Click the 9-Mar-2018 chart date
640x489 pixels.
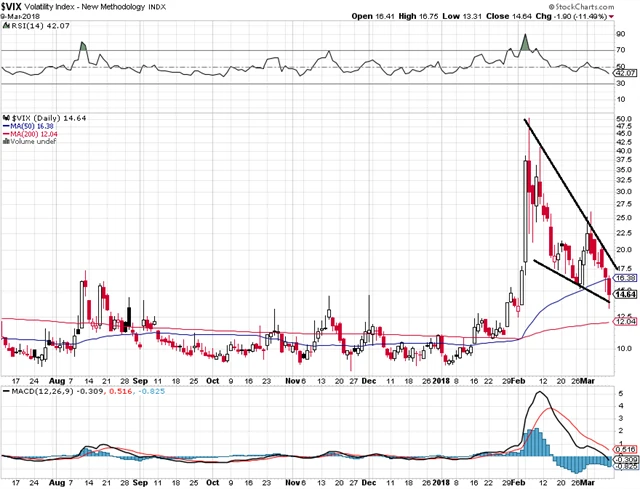(20, 16)
